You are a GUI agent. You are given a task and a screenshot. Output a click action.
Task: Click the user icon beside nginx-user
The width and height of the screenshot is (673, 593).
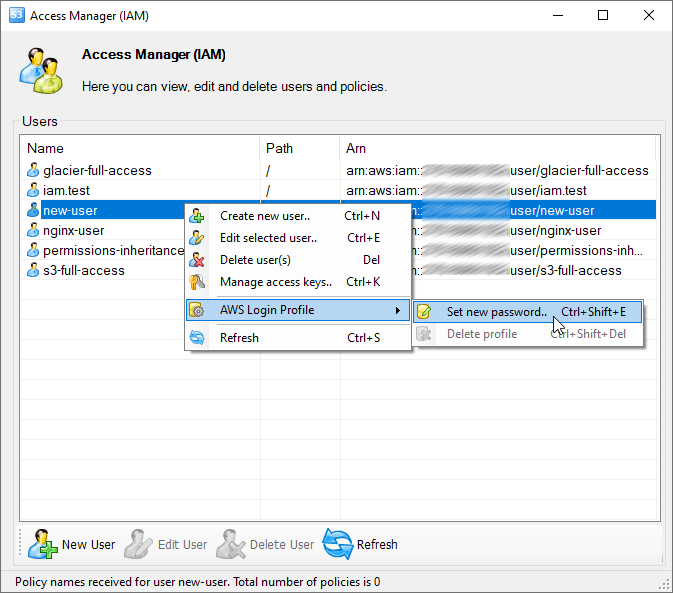[33, 230]
